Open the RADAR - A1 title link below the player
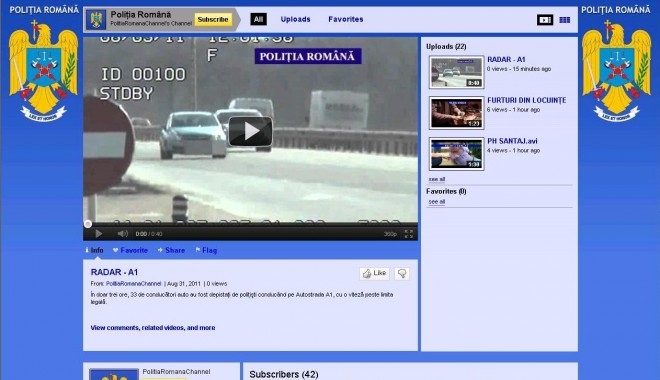660x380 pixels. [x=114, y=272]
